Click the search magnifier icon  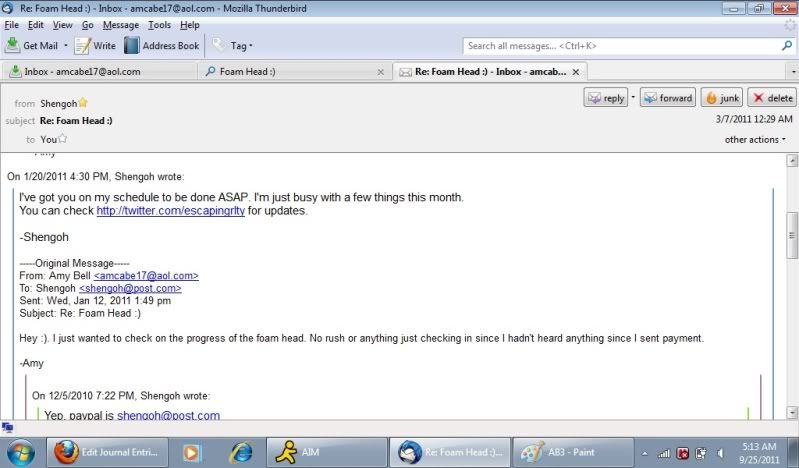[x=787, y=45]
